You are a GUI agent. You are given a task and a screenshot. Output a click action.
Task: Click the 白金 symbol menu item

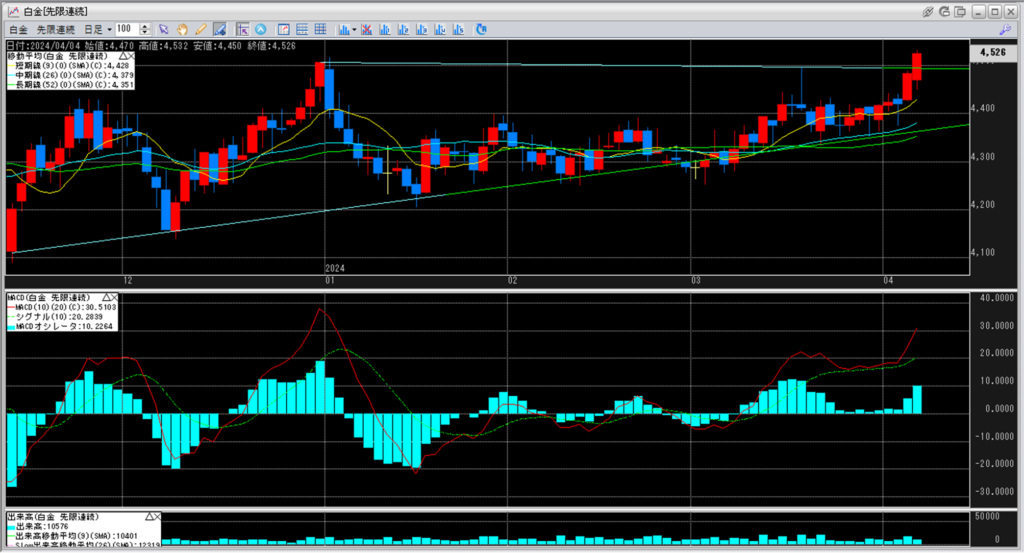click(x=17, y=30)
